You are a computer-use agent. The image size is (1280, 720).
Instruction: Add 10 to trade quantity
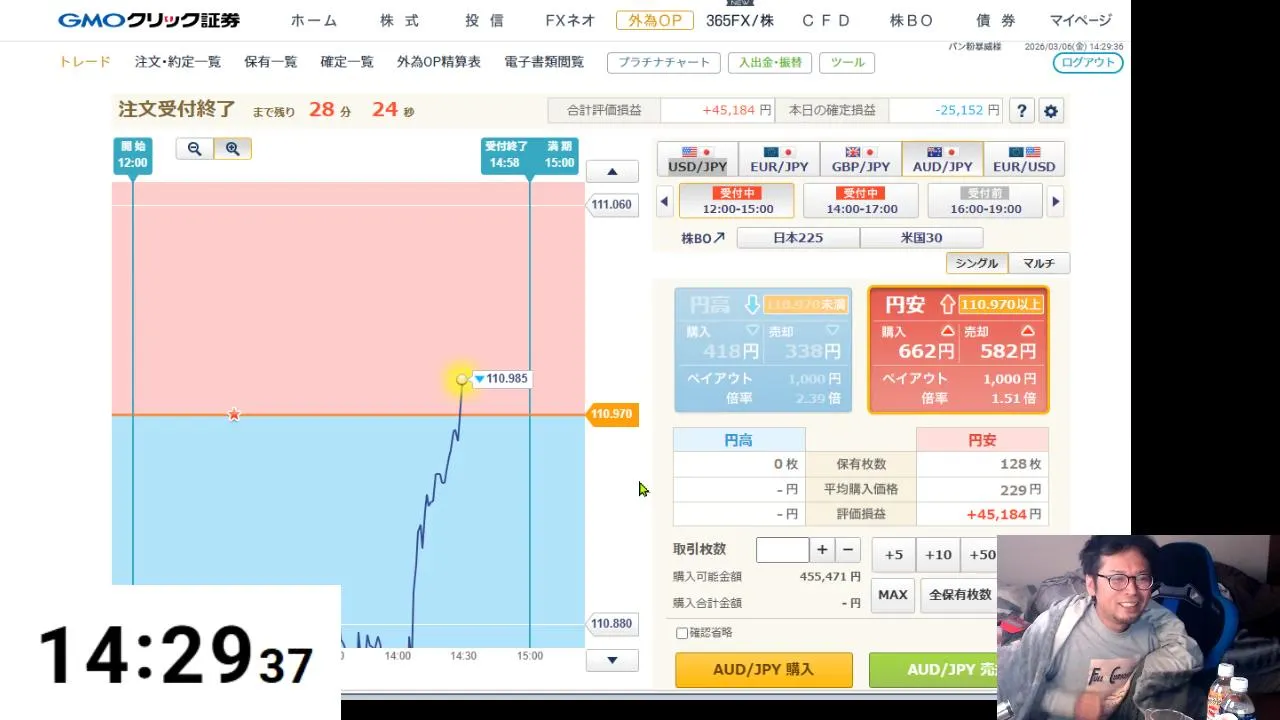938,555
